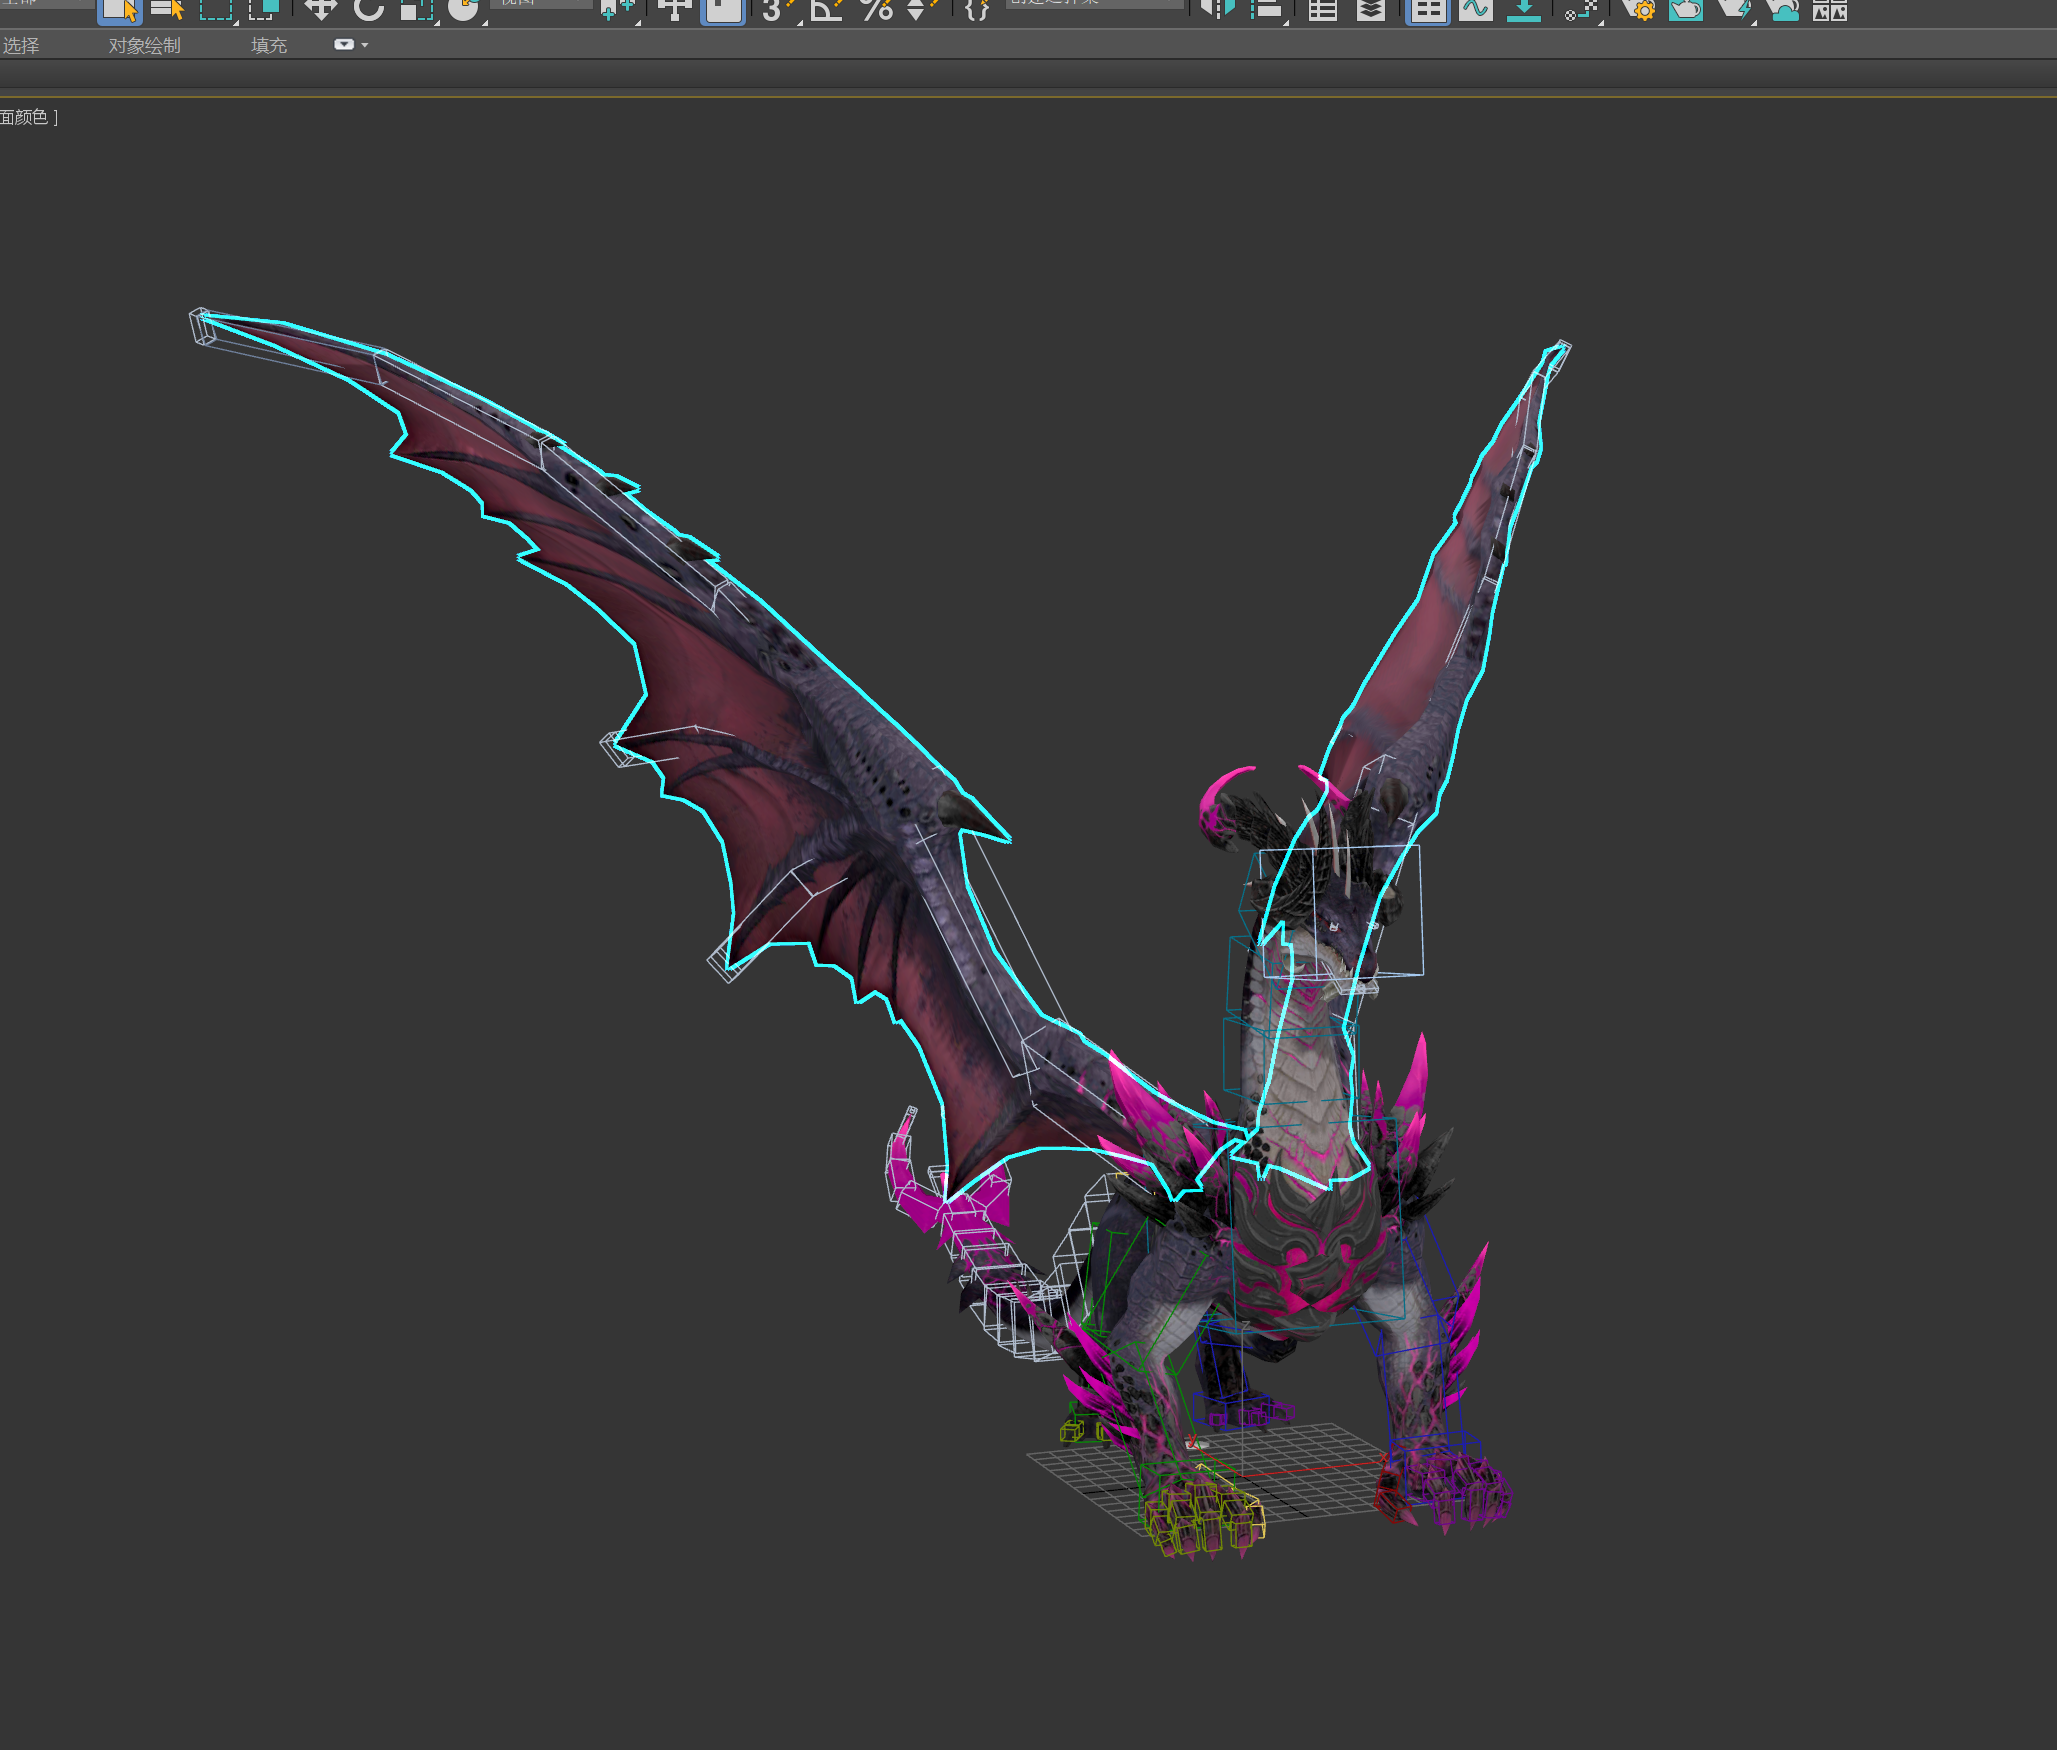Screen dimensions: 2057x1750
Task: Select the Rotate transform tool
Action: tap(369, 10)
